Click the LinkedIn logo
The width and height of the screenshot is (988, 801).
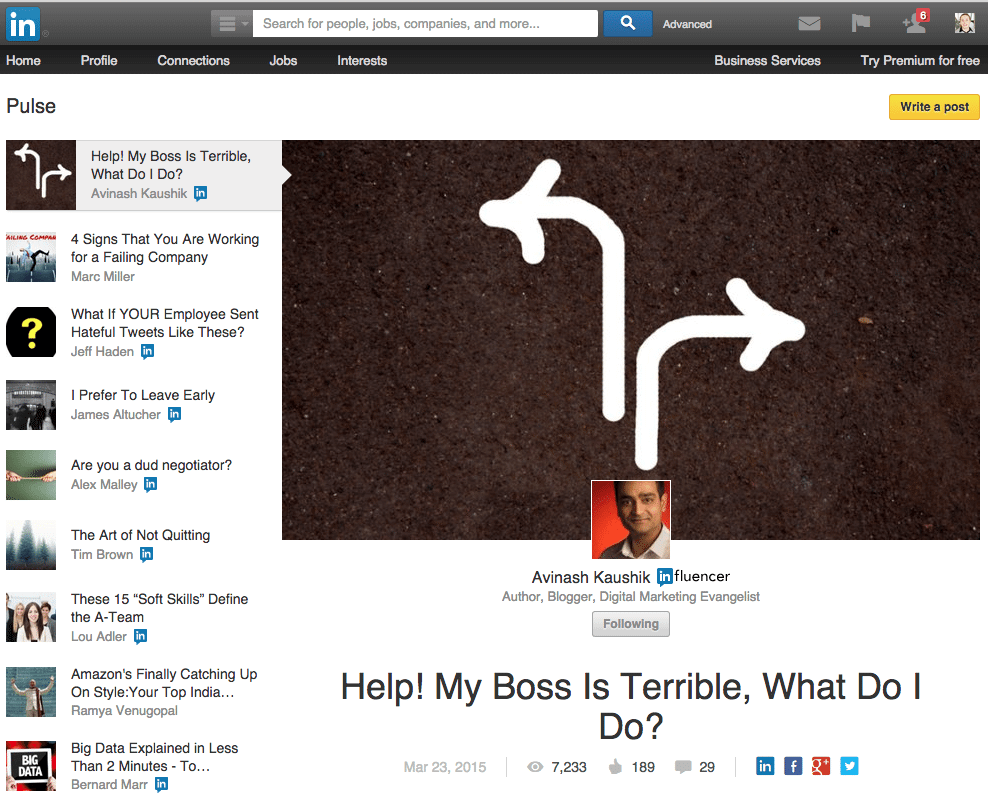(23, 24)
